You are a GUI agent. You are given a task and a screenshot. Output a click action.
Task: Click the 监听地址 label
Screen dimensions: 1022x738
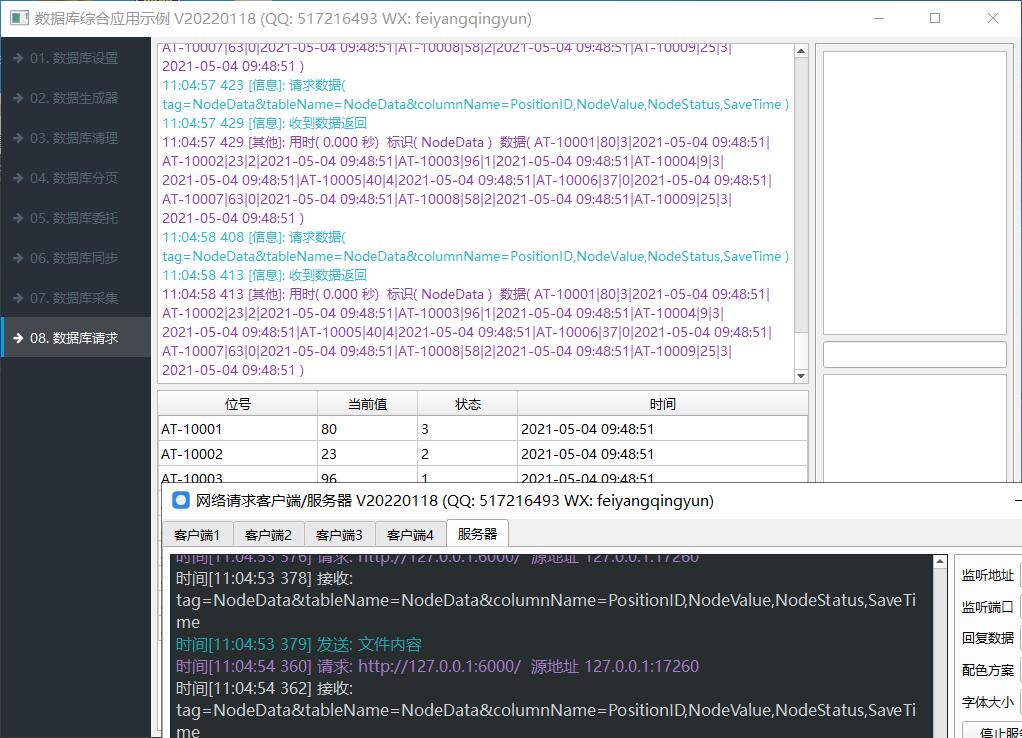[987, 575]
